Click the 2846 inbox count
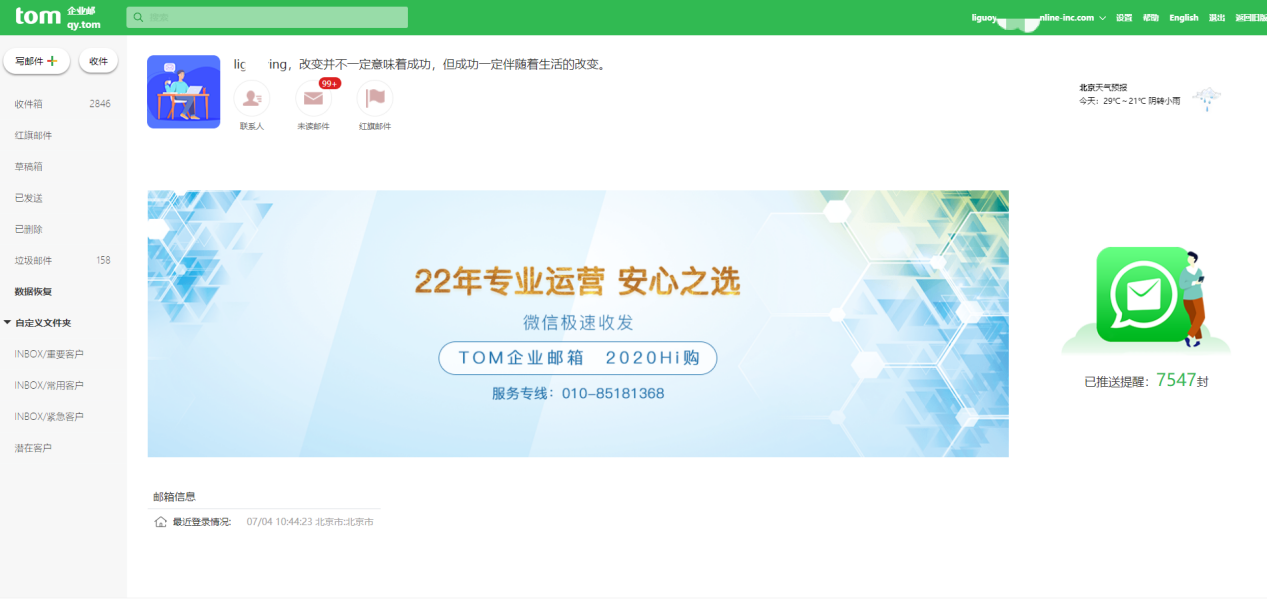 point(100,104)
